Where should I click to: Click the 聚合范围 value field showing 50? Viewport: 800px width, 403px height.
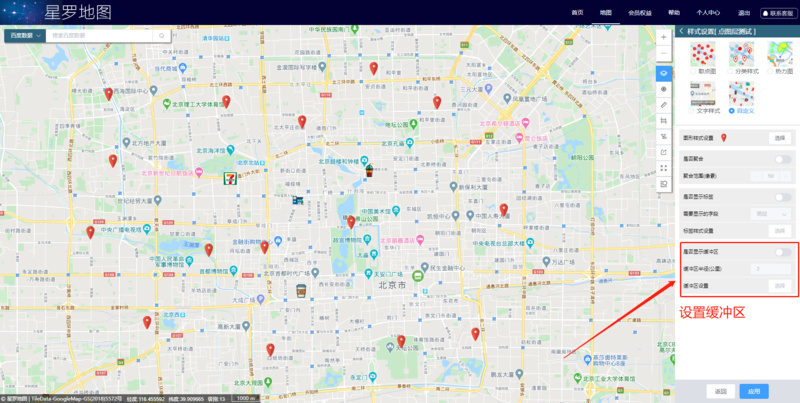(x=771, y=176)
